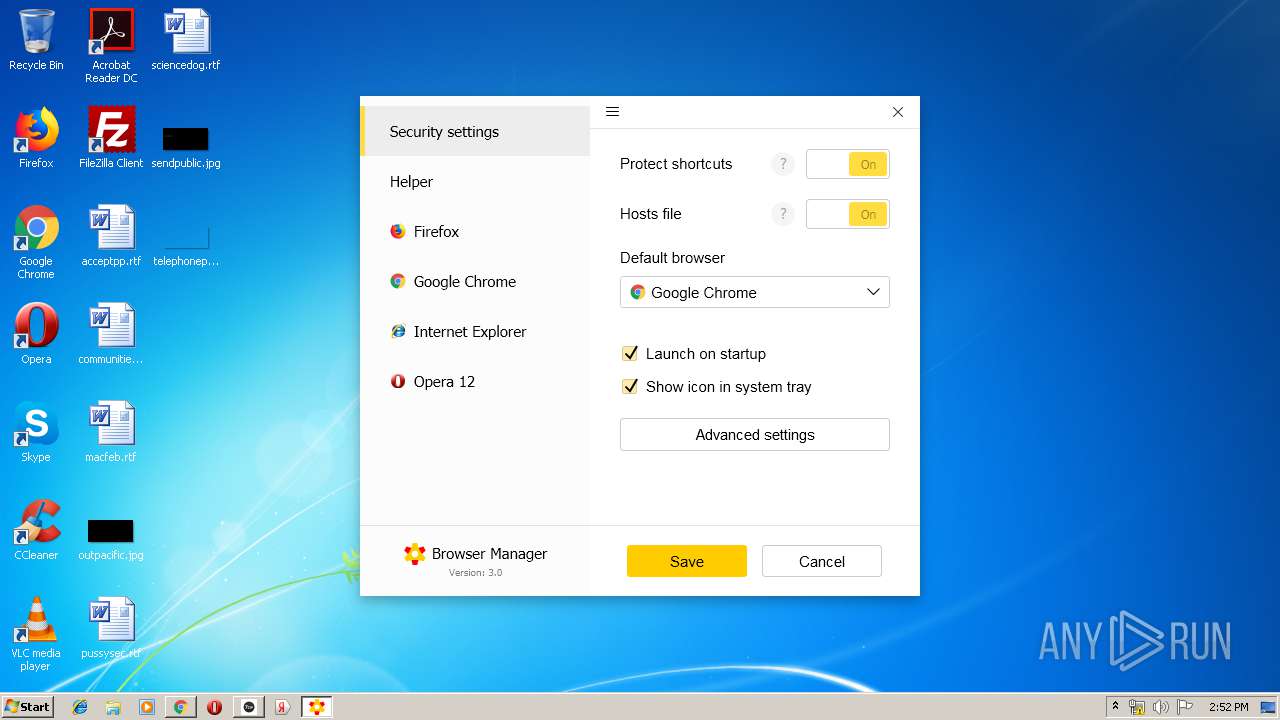This screenshot has width=1280, height=720.
Task: Select the communitie desktop document
Action: [111, 334]
